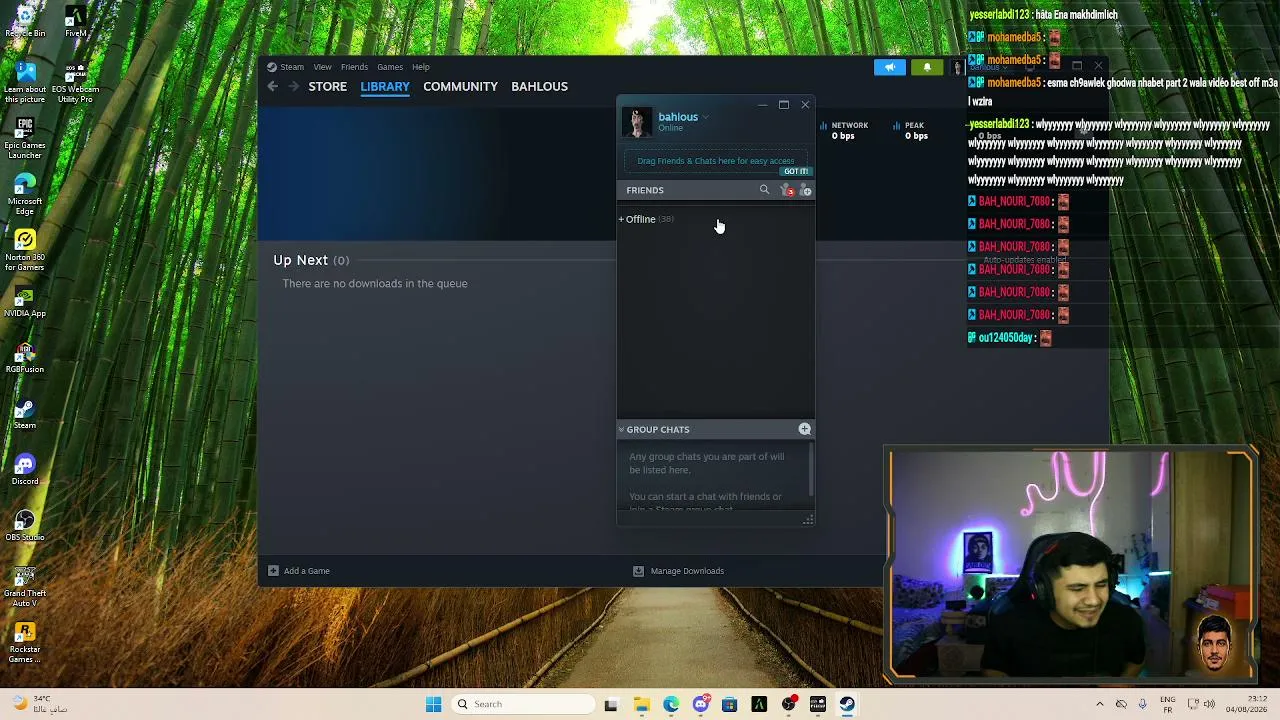Image resolution: width=1280 pixels, height=720 pixels.
Task: Click the Steam icon on the taskbar
Action: click(x=847, y=704)
